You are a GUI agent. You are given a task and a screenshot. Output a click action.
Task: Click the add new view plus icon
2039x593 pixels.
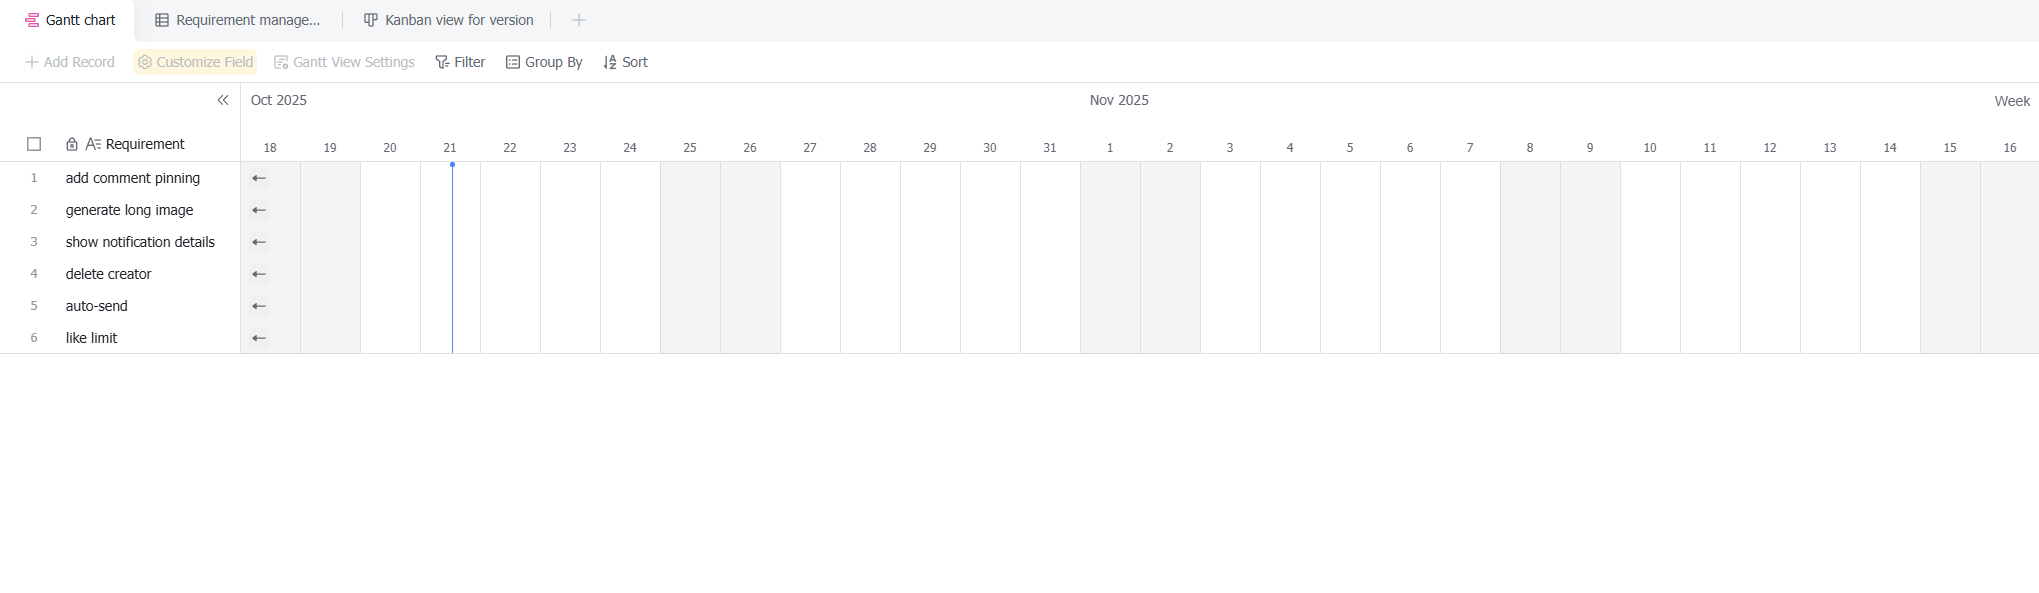click(578, 20)
